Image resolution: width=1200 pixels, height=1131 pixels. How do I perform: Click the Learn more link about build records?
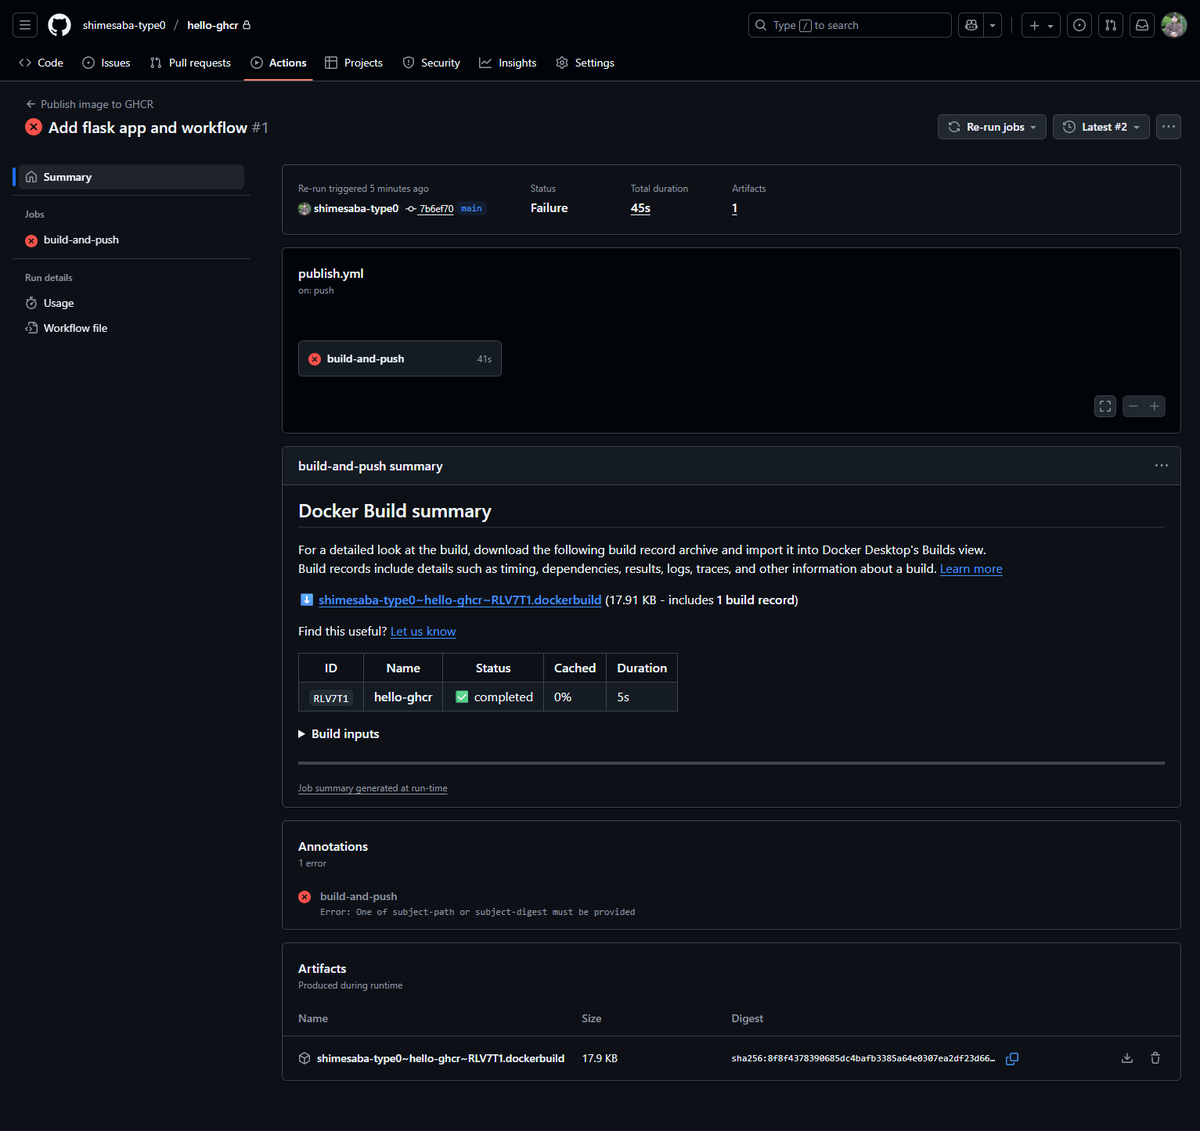tap(970, 568)
